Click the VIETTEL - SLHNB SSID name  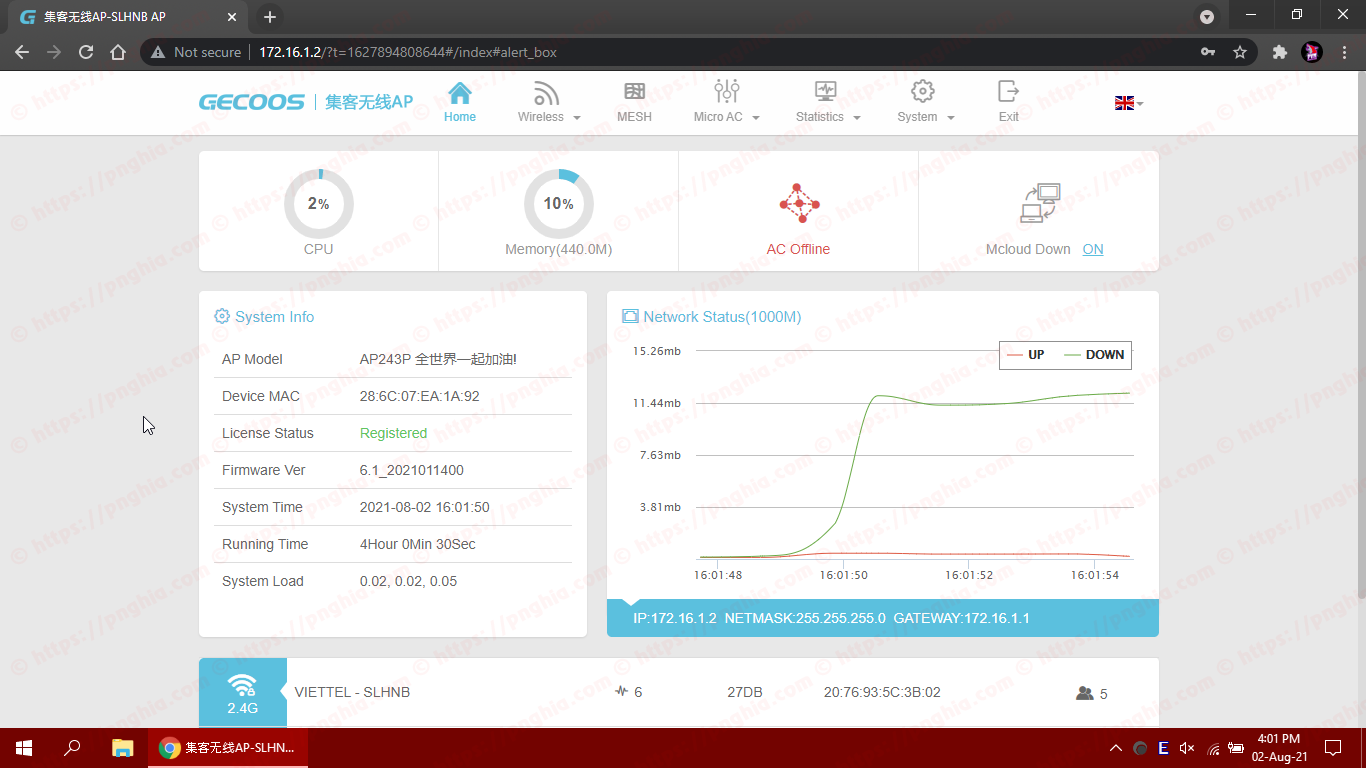coord(352,692)
